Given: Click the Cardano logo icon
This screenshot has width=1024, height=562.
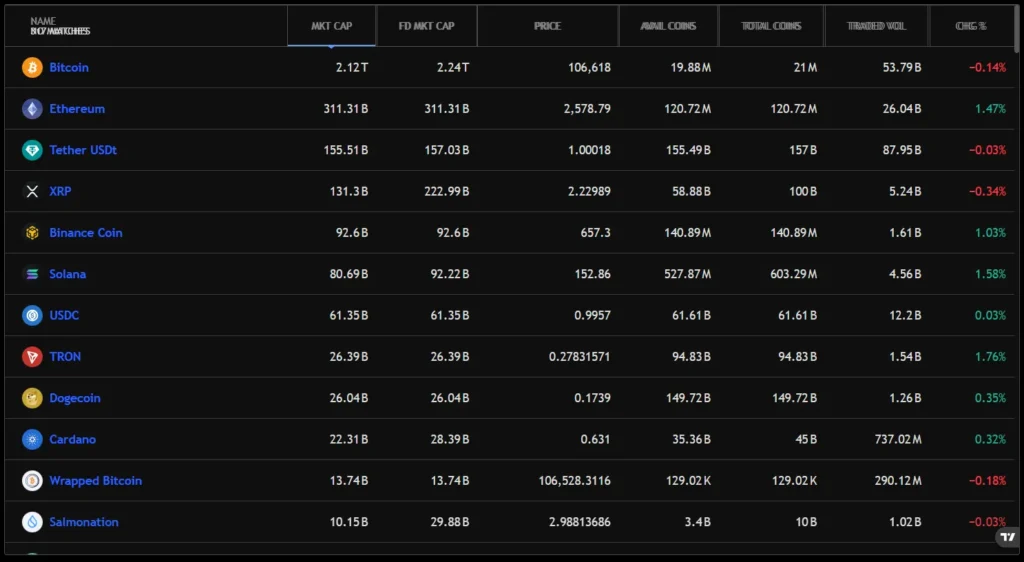Looking at the screenshot, I should pos(32,439).
